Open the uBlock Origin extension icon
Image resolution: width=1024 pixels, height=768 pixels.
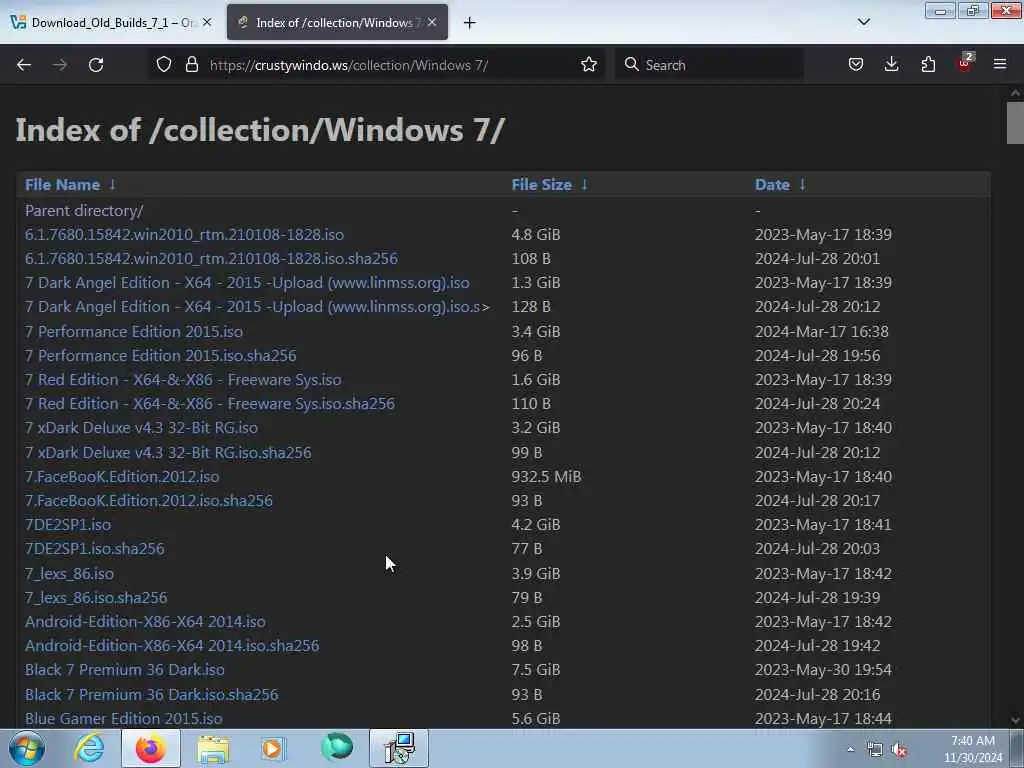pyautogui.click(x=965, y=63)
